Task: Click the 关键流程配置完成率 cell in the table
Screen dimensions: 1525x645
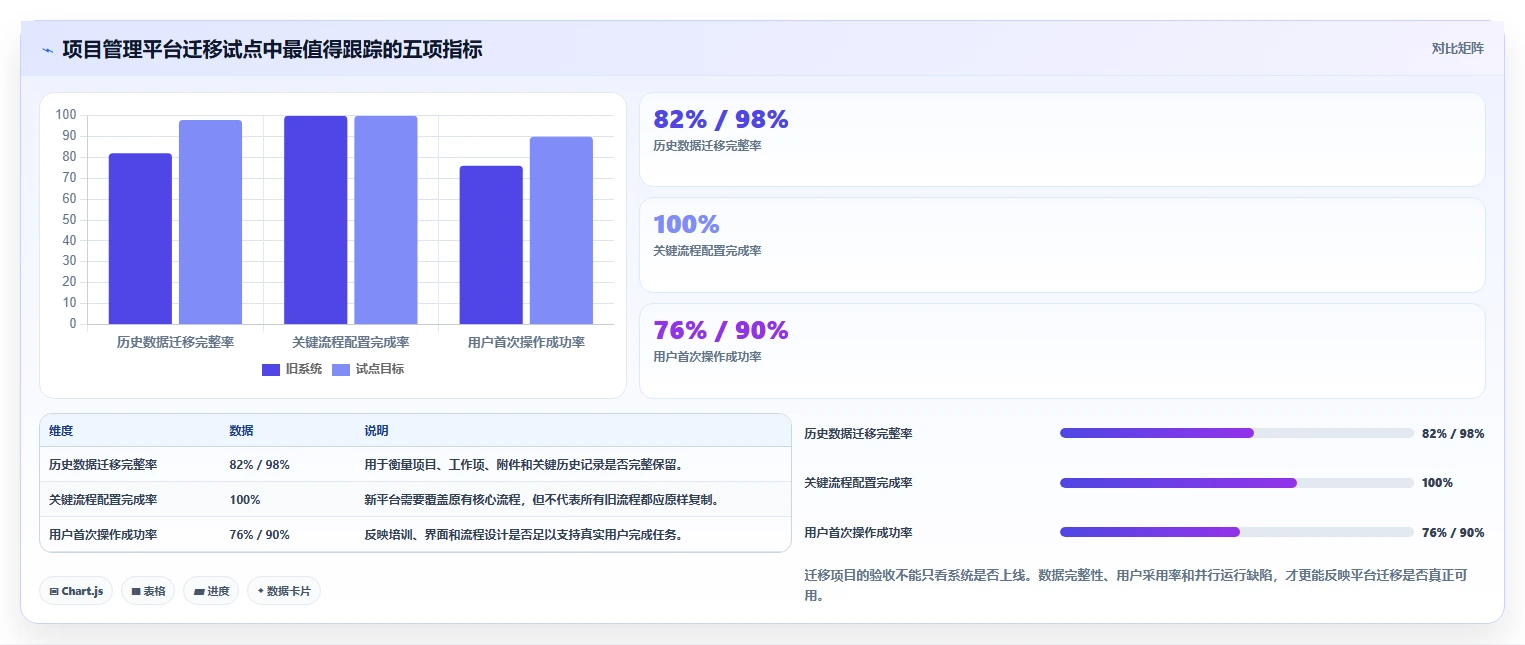Action: (103, 500)
